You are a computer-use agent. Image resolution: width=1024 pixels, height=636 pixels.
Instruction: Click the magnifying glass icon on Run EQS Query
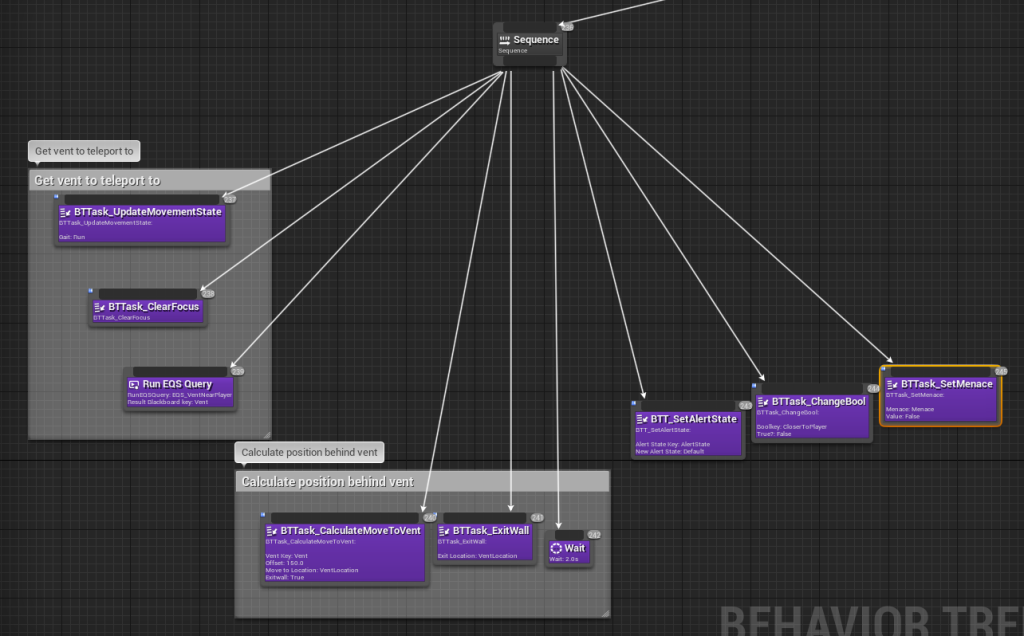(133, 385)
